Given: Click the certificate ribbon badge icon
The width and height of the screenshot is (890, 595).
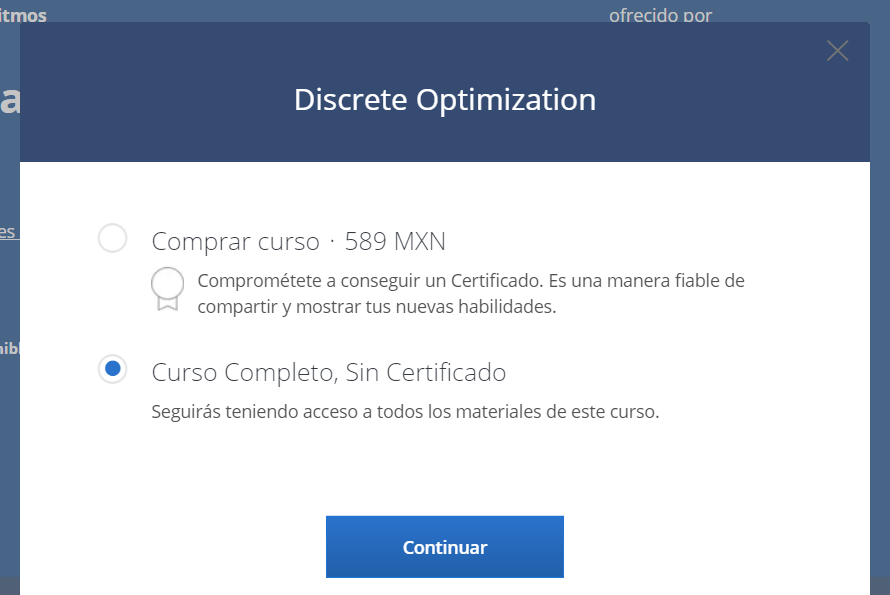Looking at the screenshot, I should coord(167,288).
